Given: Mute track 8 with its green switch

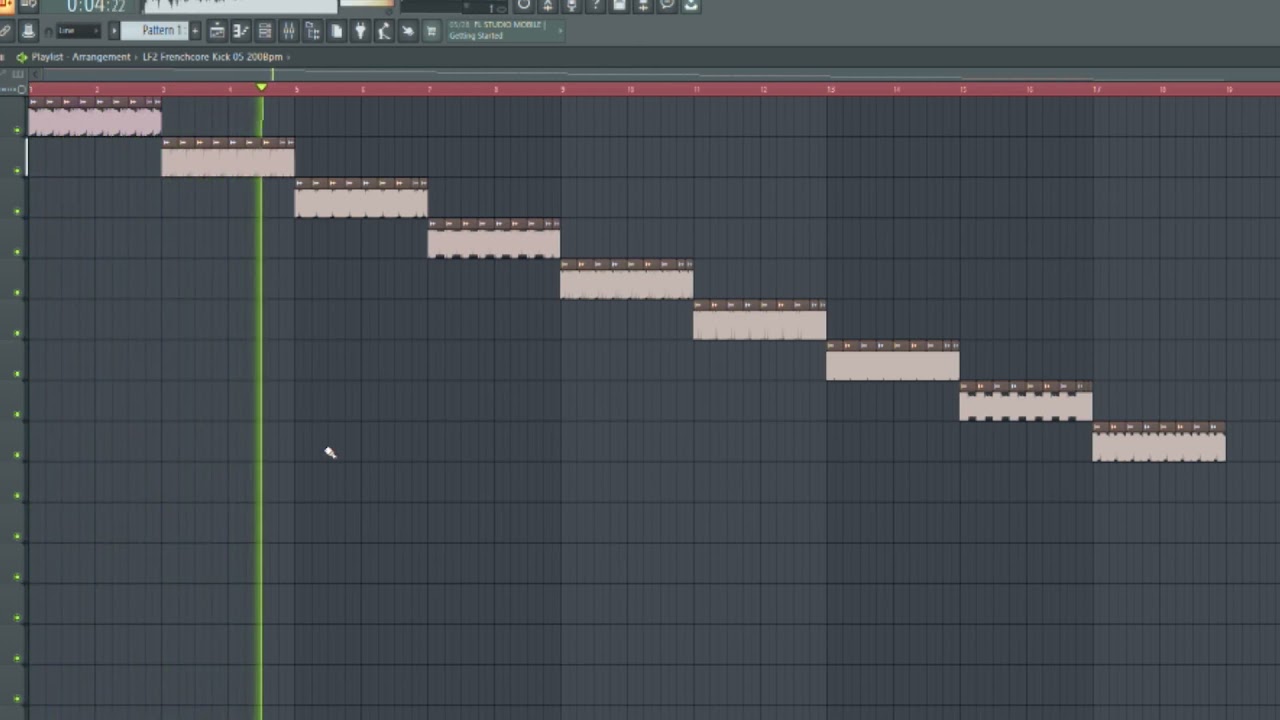Looking at the screenshot, I should pyautogui.click(x=17, y=414).
